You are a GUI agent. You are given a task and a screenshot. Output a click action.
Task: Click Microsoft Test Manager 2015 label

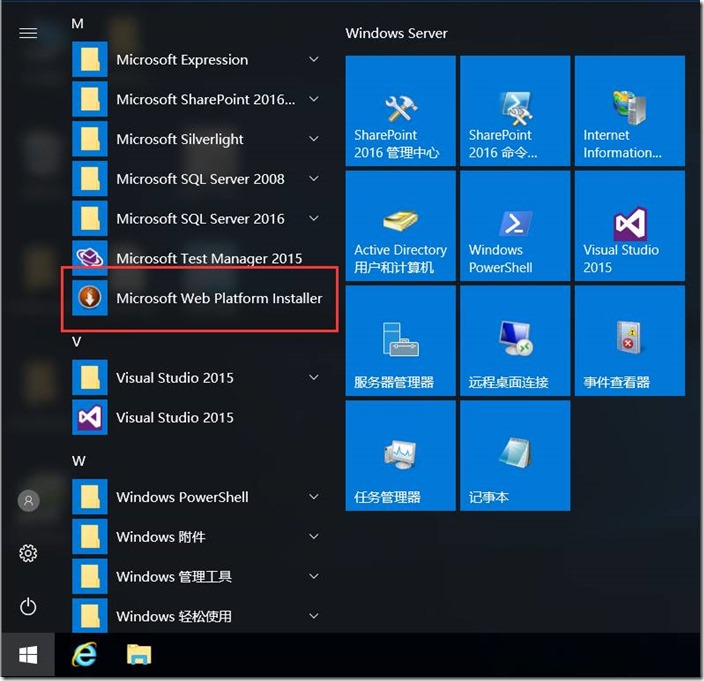point(209,259)
